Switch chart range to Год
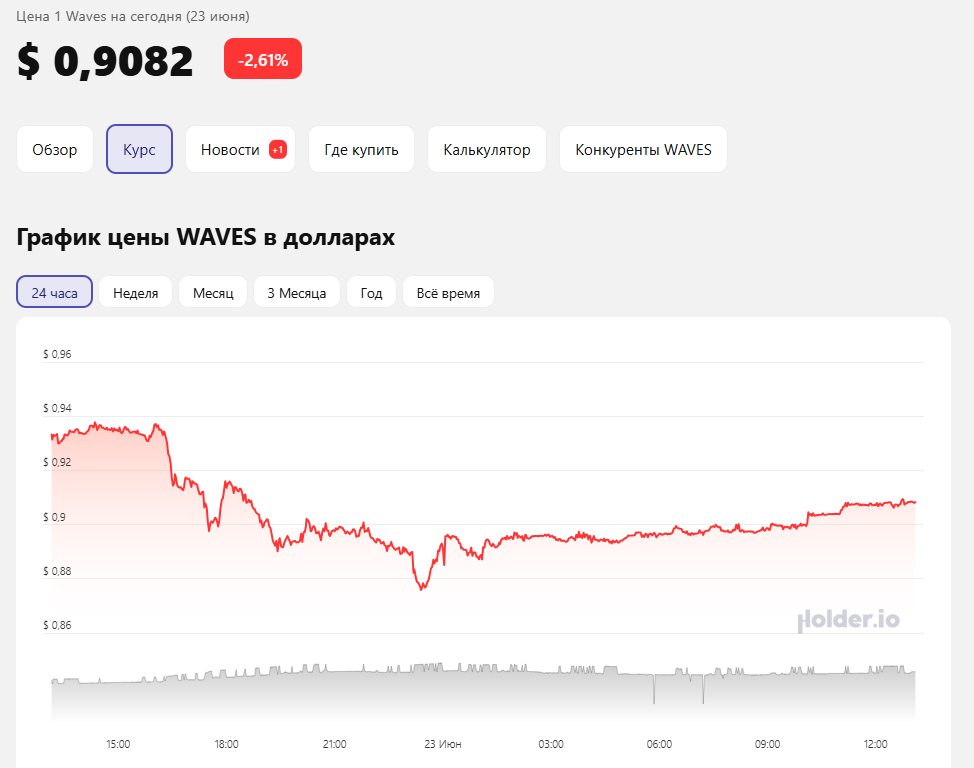The image size is (974, 768). click(x=371, y=292)
